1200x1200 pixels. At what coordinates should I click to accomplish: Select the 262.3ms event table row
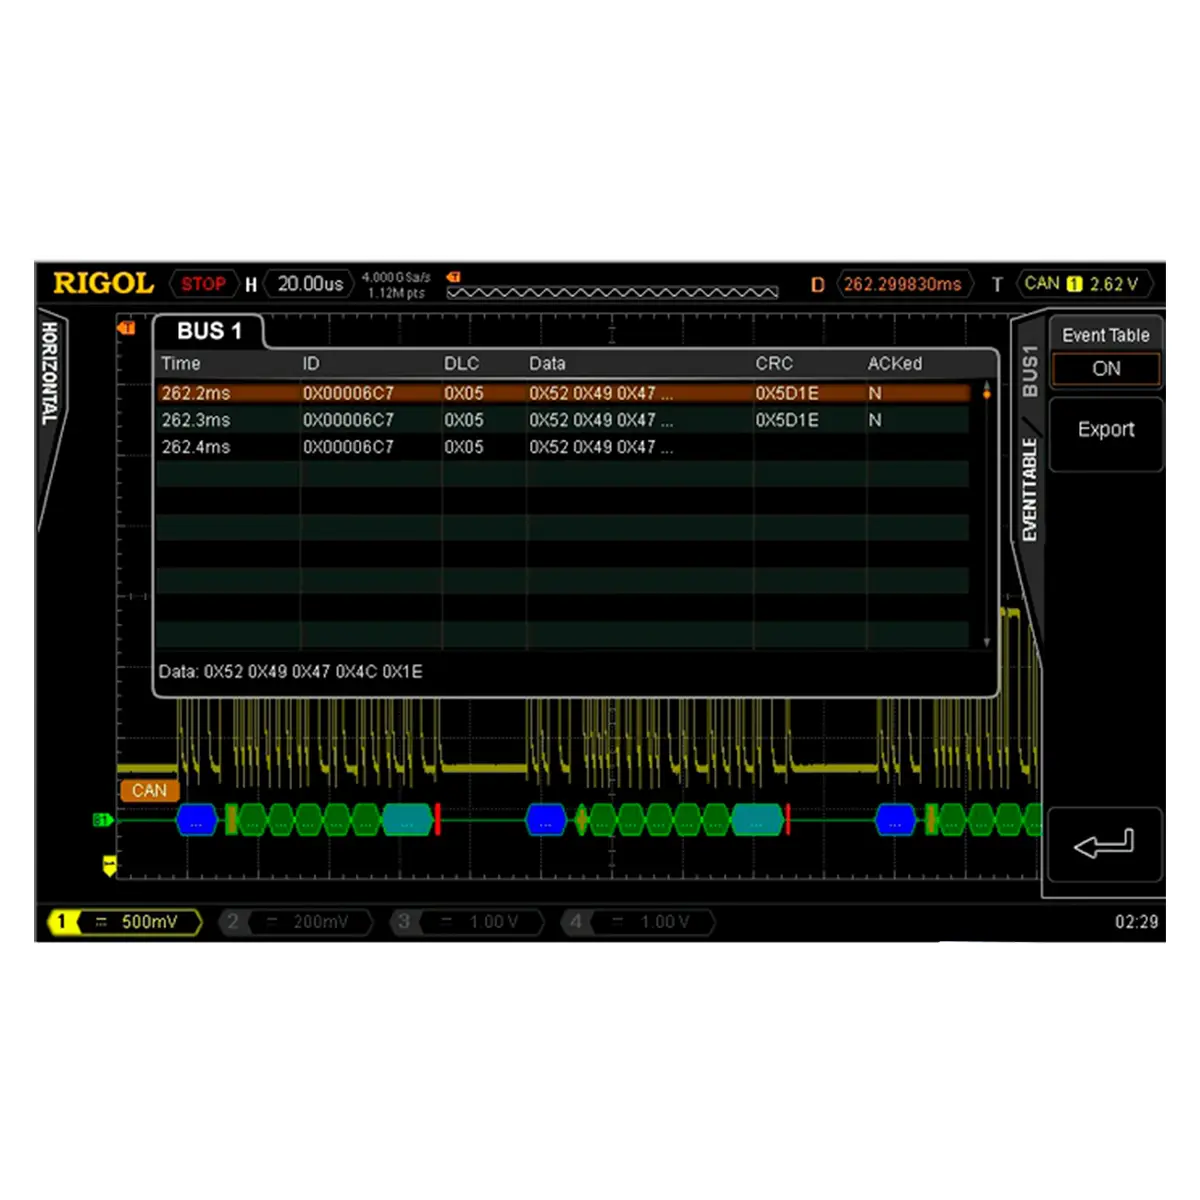tap(560, 420)
